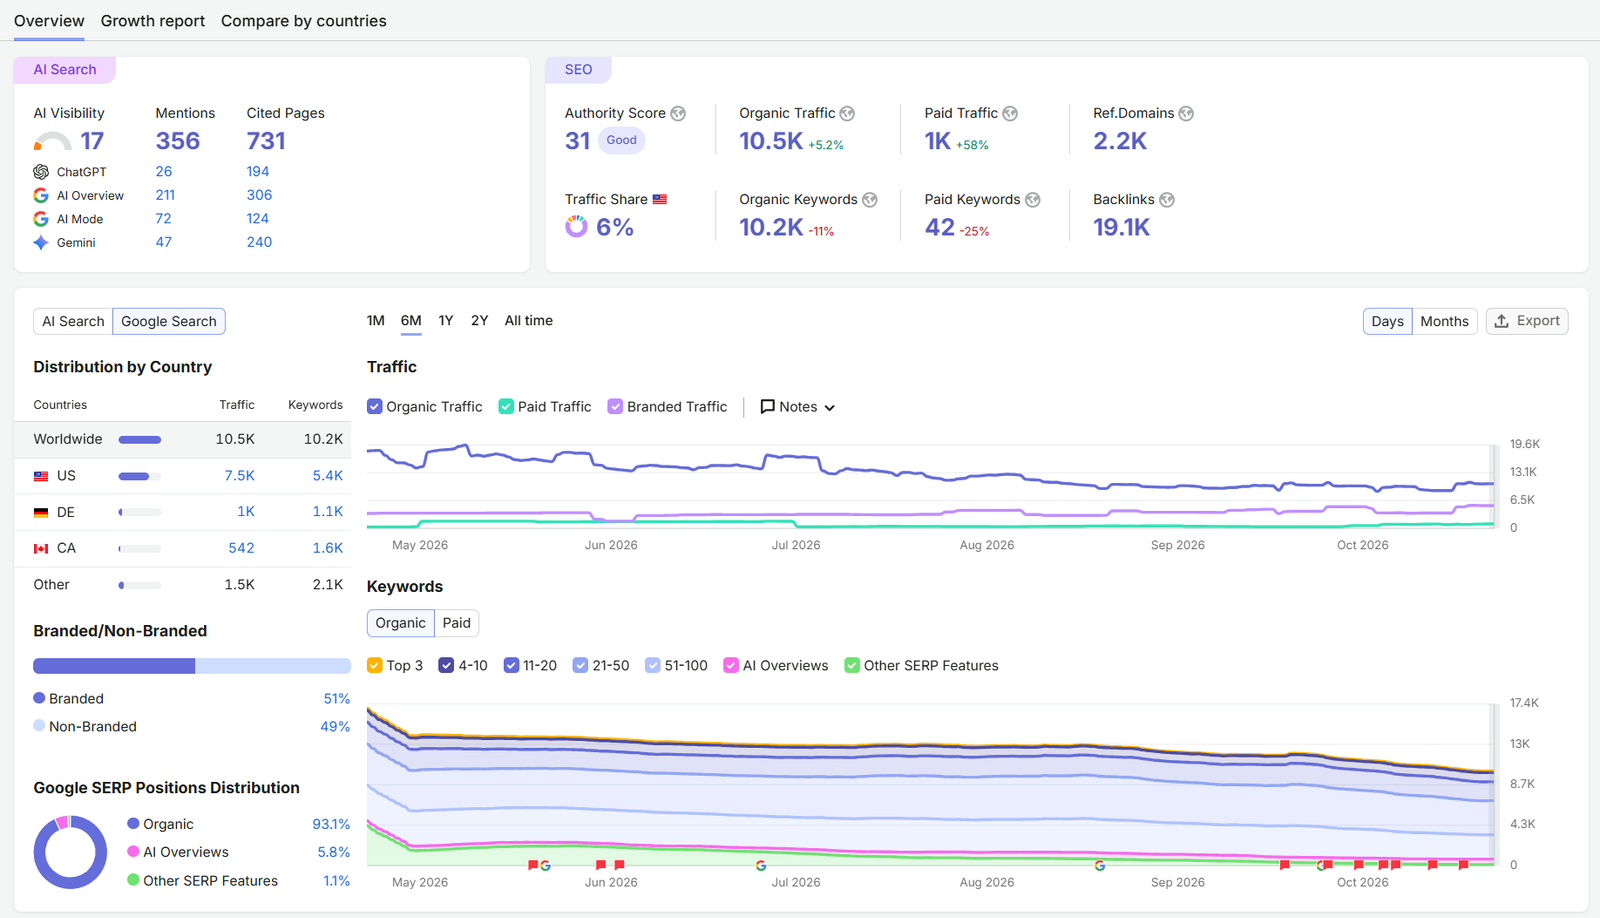1600x918 pixels.
Task: Click the info icon beside Backlinks
Action: pos(1167,200)
